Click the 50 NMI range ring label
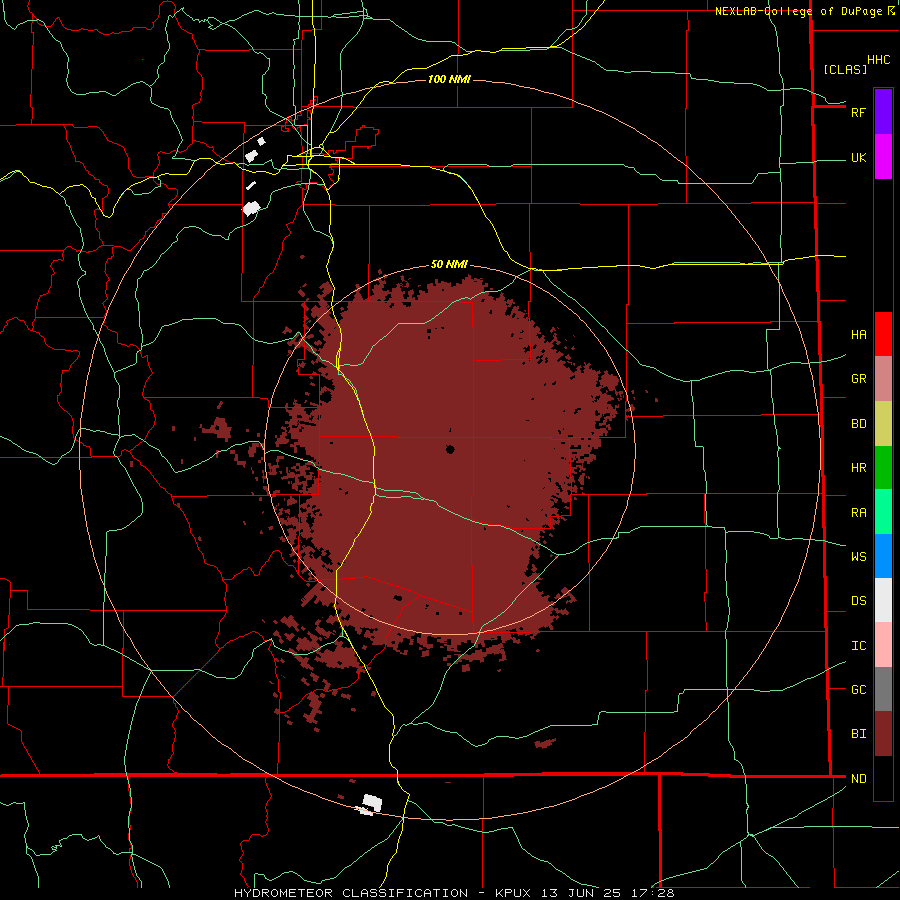This screenshot has height=900, width=900. (449, 264)
